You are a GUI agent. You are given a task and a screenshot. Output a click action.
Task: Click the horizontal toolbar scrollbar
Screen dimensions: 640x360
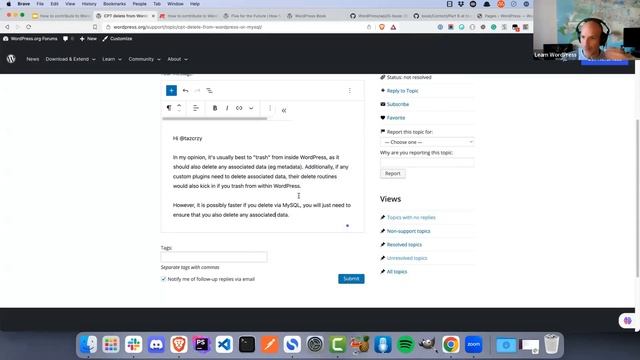tap(215, 119)
